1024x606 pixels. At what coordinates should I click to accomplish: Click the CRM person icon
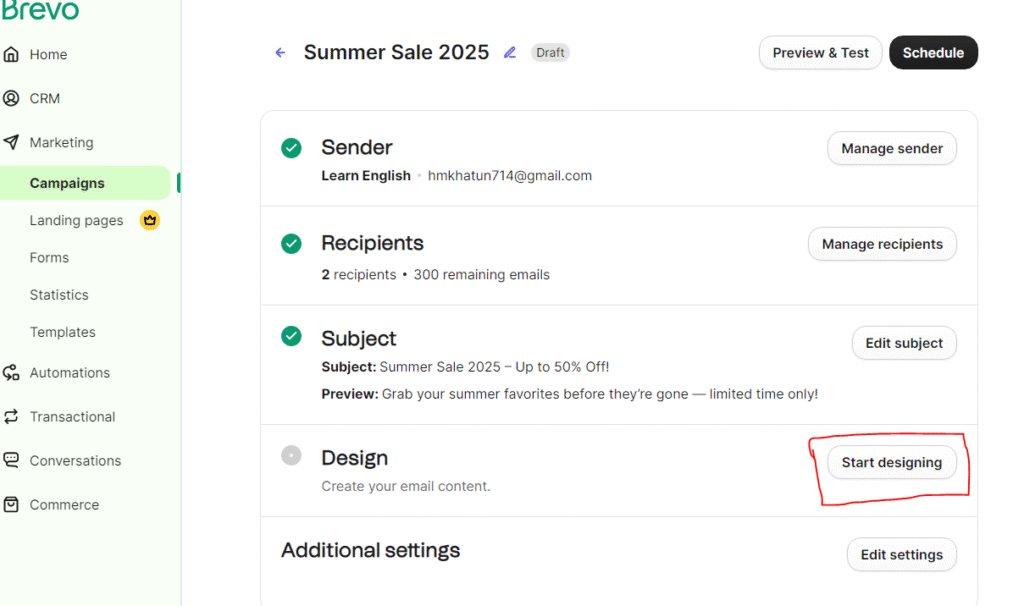[x=11, y=98]
